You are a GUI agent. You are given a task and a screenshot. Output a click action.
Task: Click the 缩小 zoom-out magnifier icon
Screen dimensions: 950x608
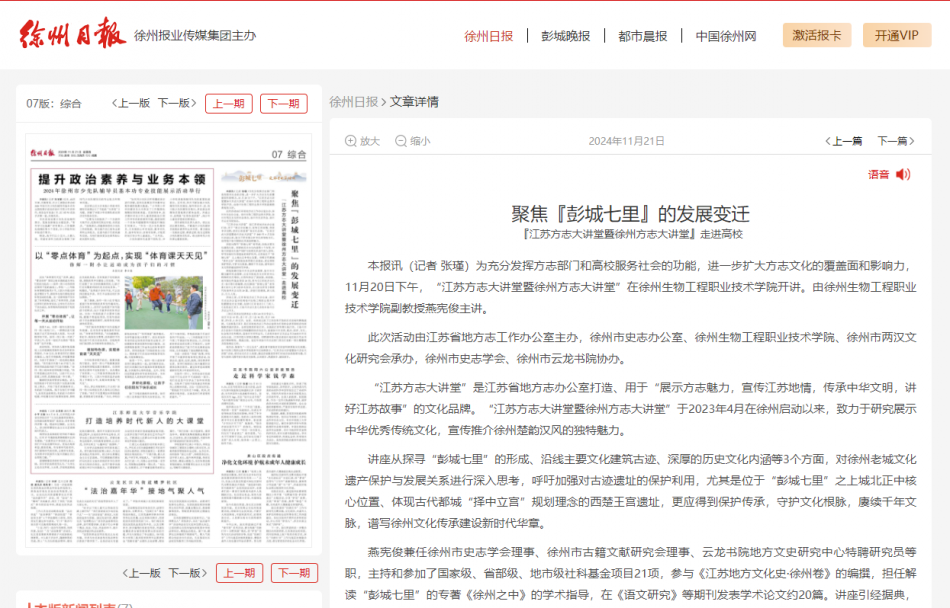point(401,141)
